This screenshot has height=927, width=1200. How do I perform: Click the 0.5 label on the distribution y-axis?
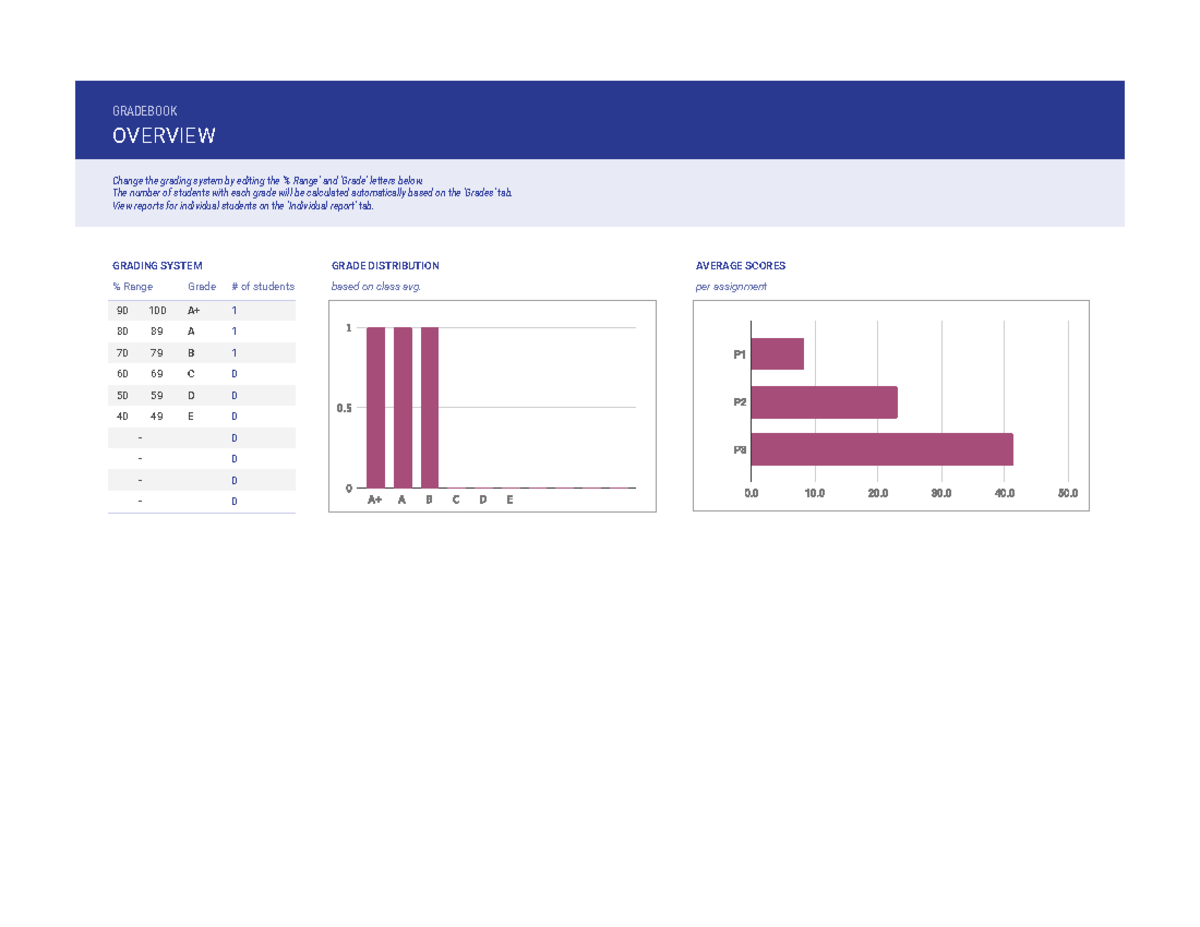[343, 408]
